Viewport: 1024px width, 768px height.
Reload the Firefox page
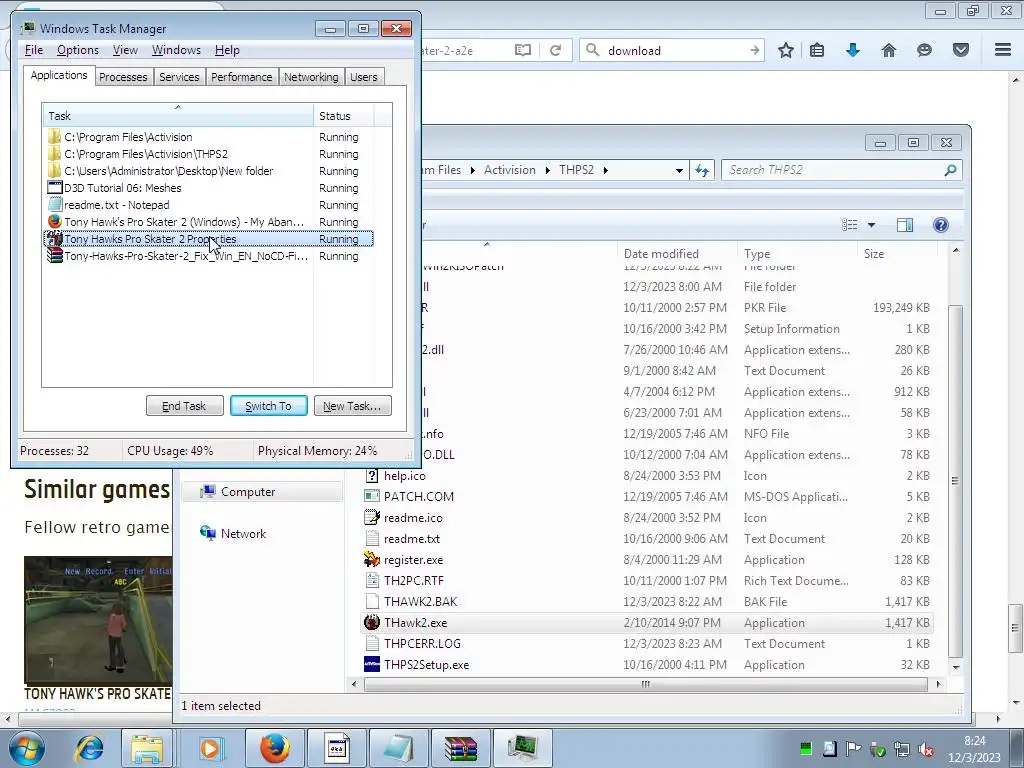coord(556,50)
